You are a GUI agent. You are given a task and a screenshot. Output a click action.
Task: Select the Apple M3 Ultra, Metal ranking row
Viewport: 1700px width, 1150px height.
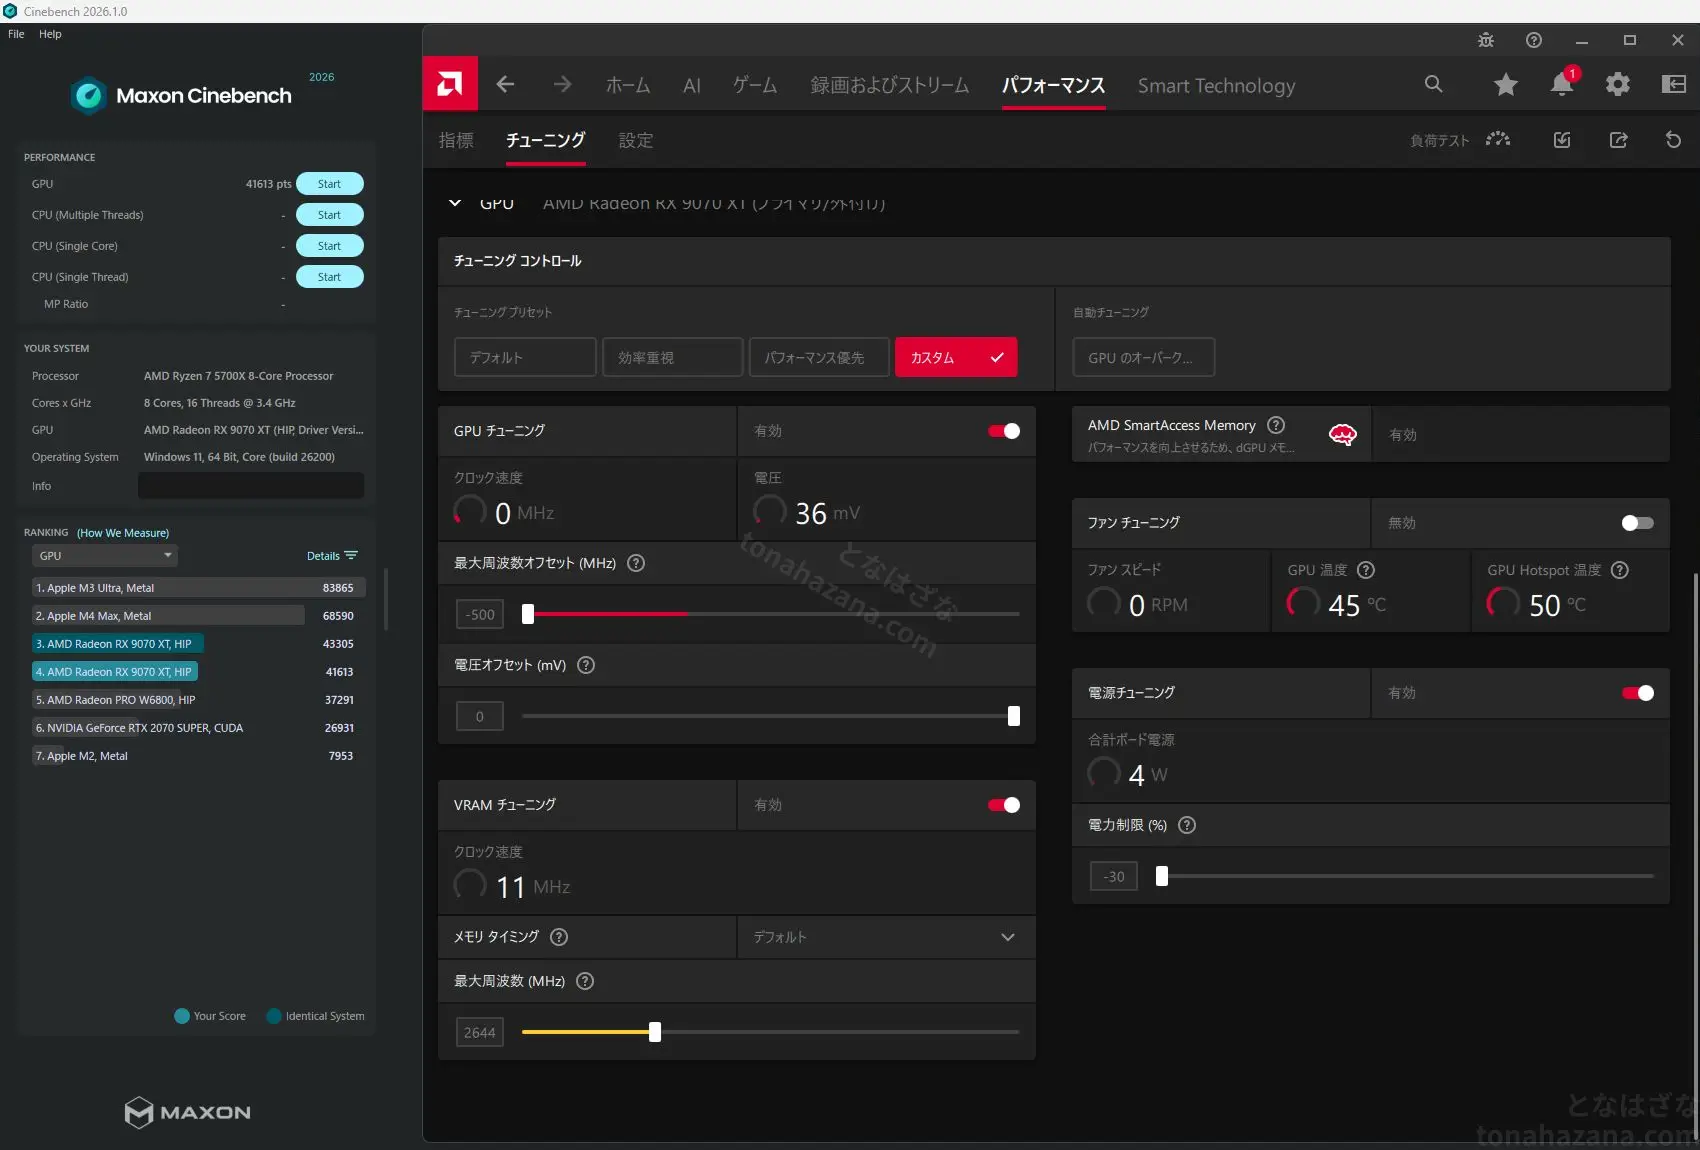(x=199, y=588)
